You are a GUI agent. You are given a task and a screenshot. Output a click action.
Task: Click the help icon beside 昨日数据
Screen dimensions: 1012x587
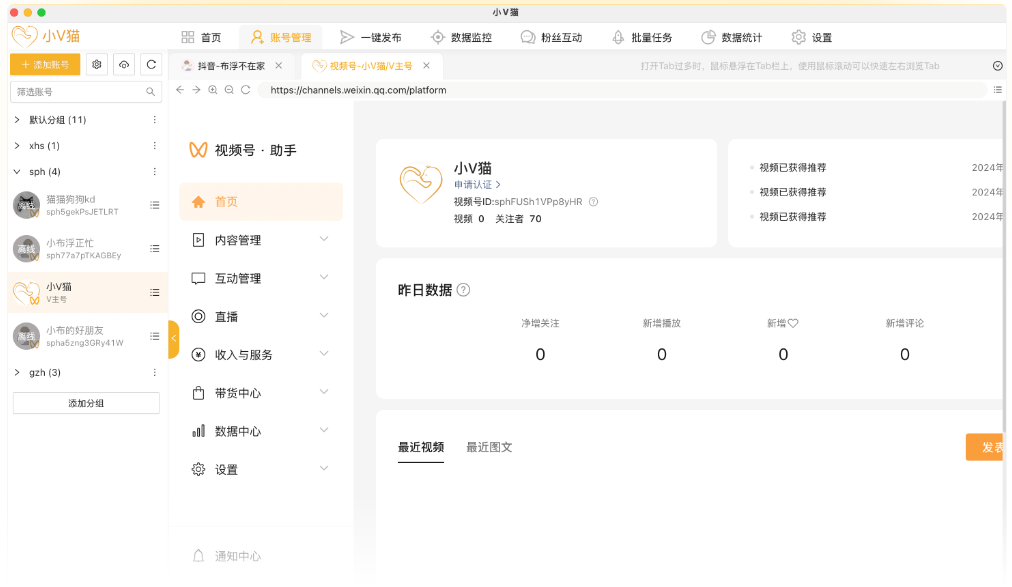coord(463,290)
